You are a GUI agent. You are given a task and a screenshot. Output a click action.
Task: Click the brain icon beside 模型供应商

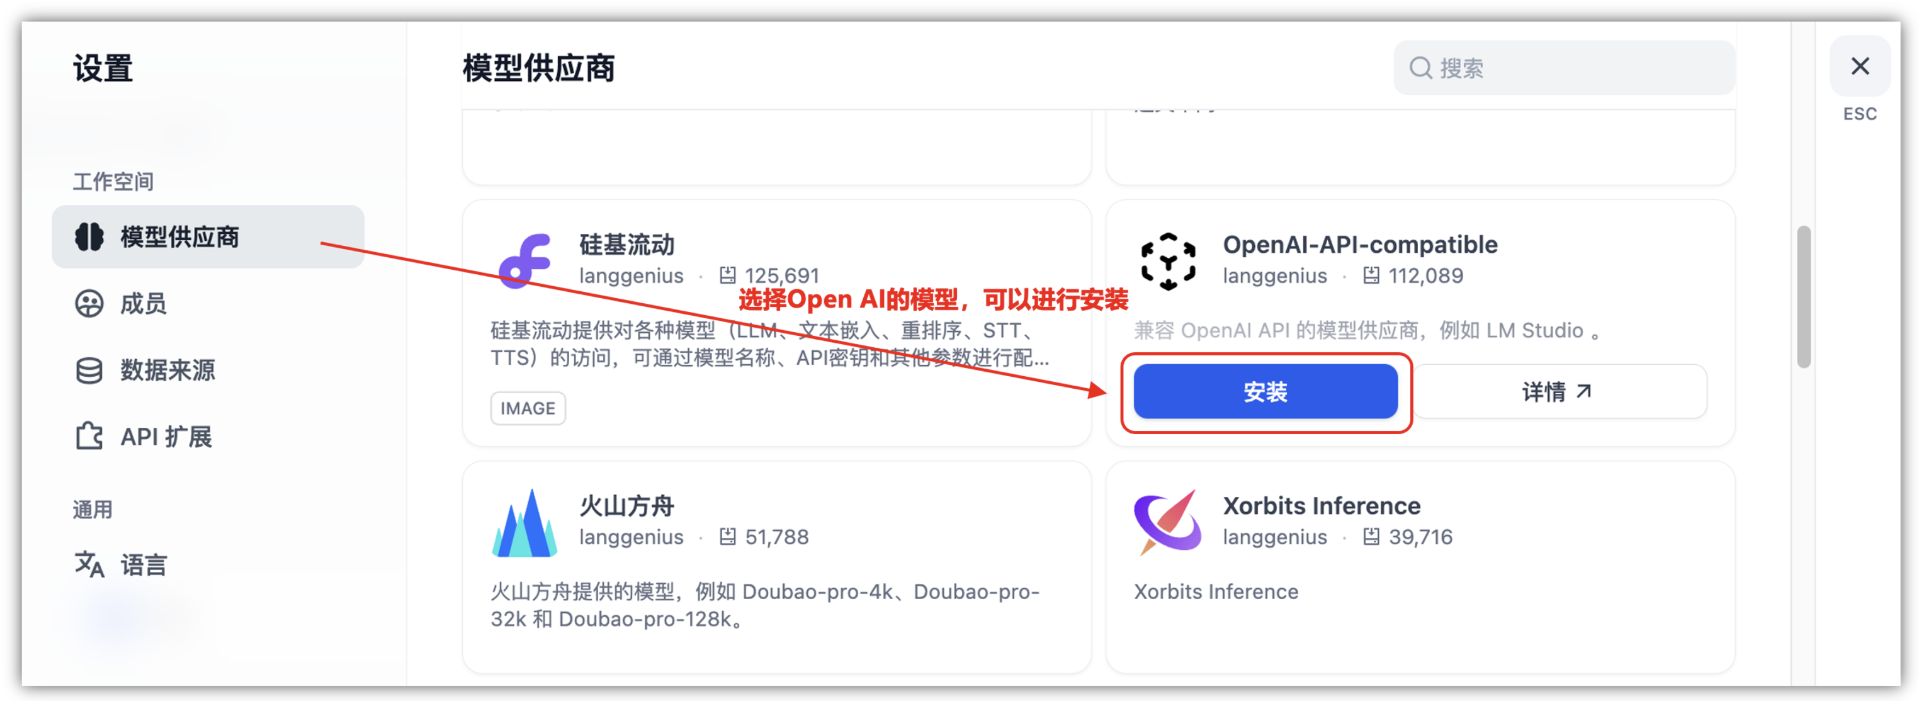click(89, 237)
